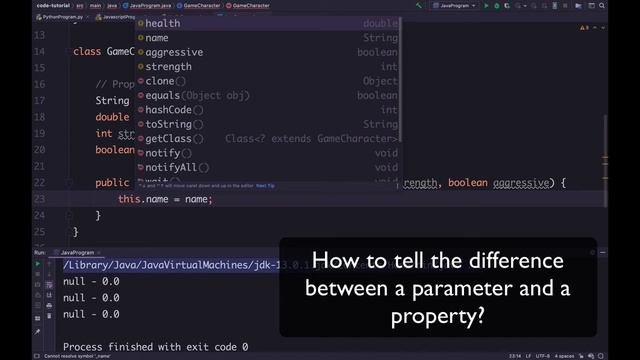640x360 pixels.
Task: Choose 'aggressive' boolean completion suggestion
Action: [268, 52]
